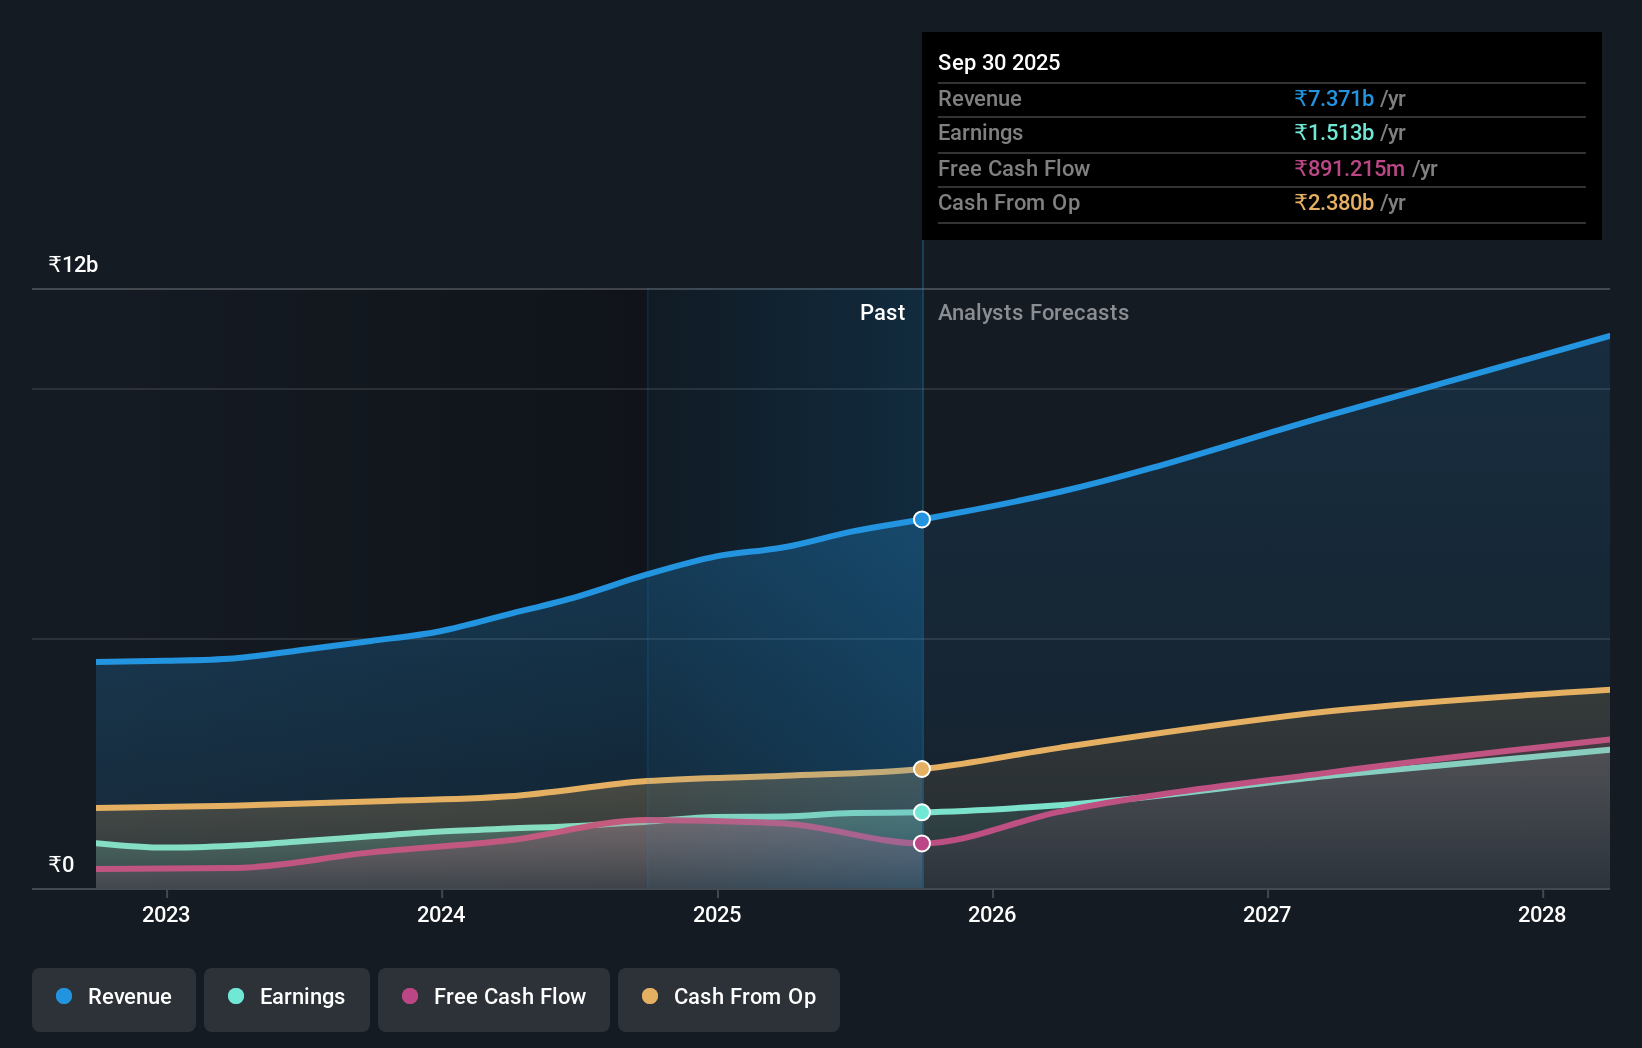Image resolution: width=1642 pixels, height=1048 pixels.
Task: Click the blue Revenue data point marker
Action: 921,519
